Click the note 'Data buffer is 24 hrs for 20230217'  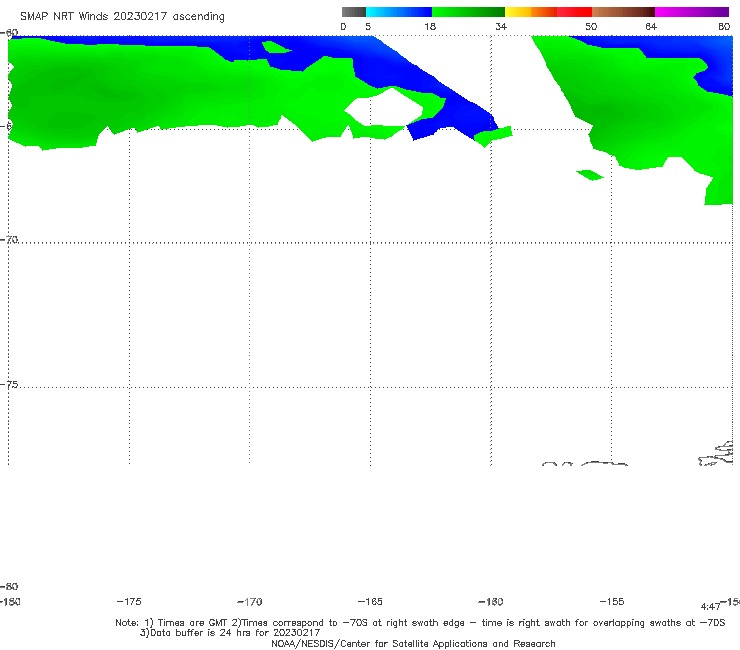[x=235, y=633]
